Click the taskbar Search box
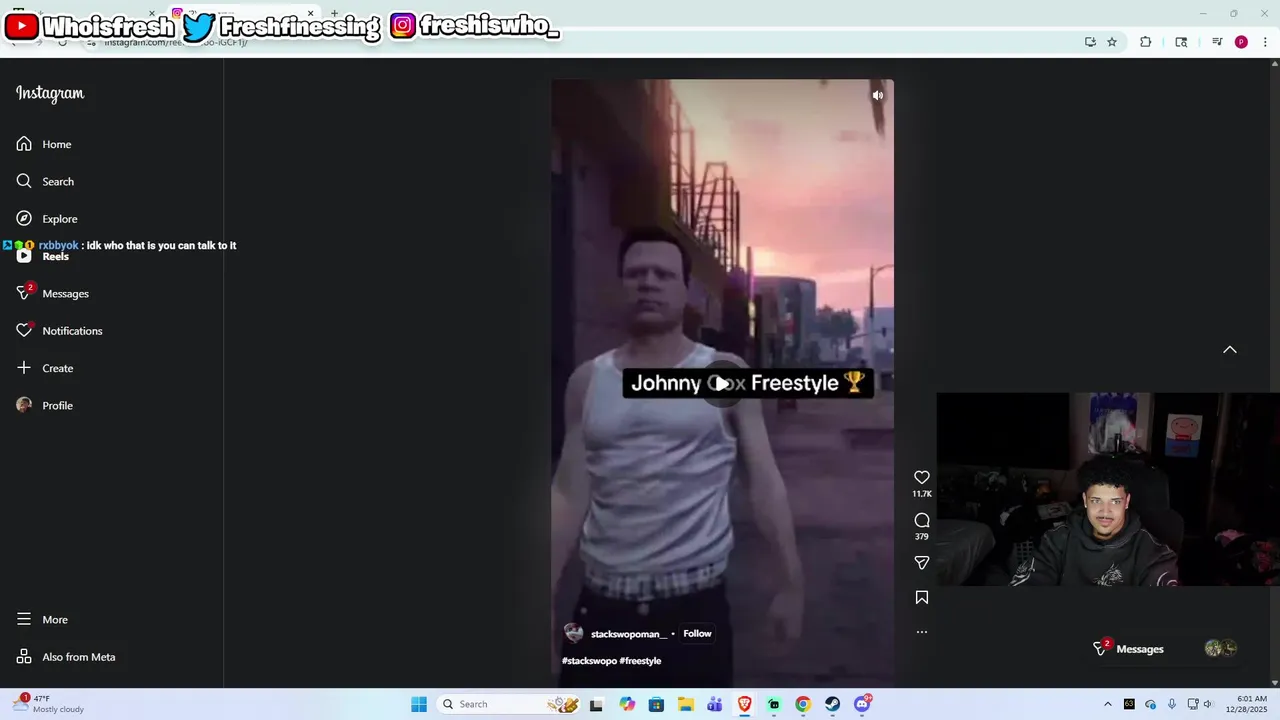Viewport: 1280px width, 720px height. (510, 704)
